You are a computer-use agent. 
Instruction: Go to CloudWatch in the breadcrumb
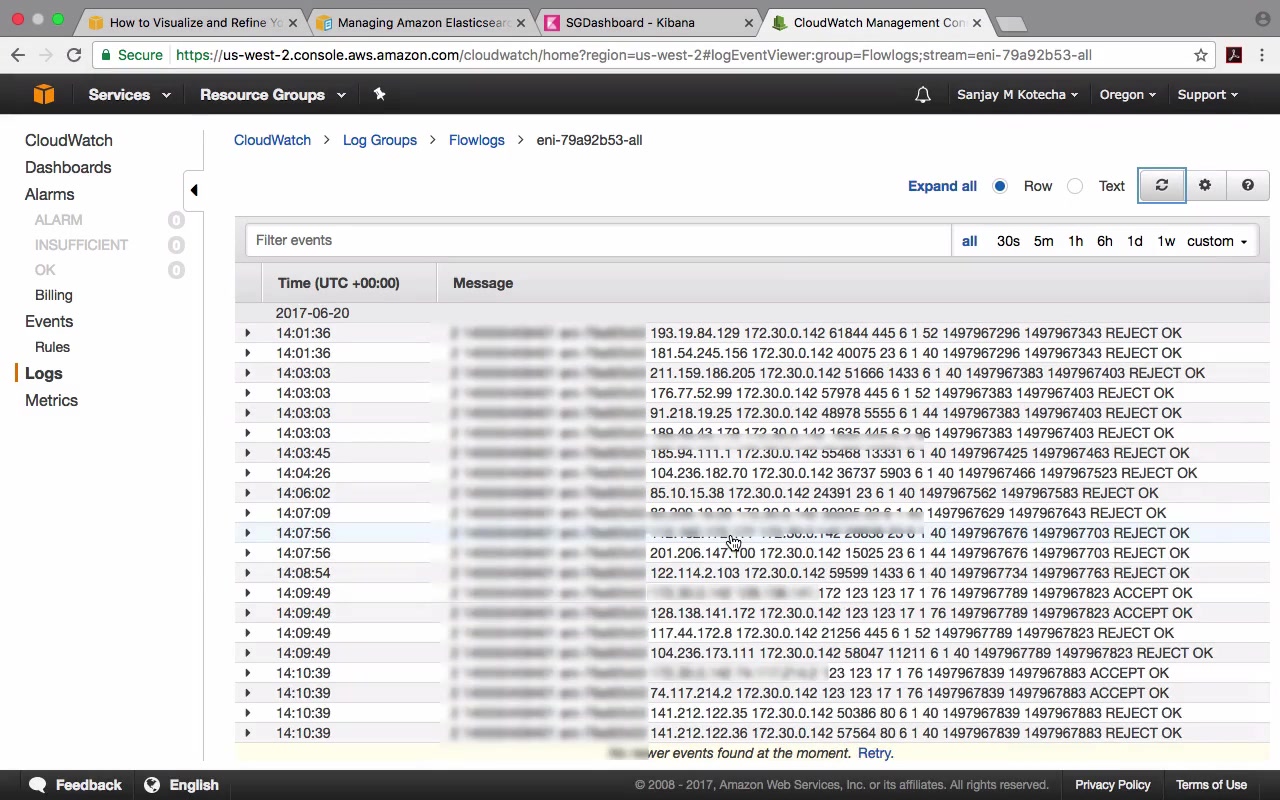click(x=272, y=140)
